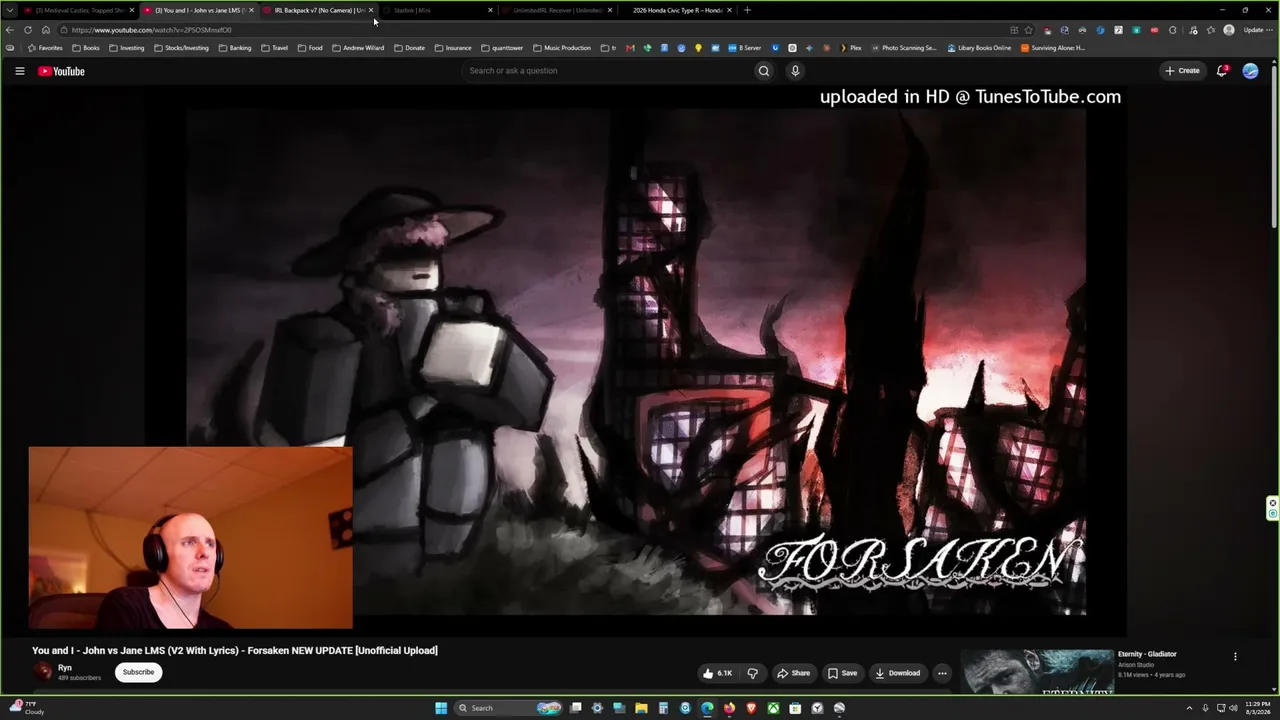This screenshot has width=1280, height=720.
Task: Switch to the UnlimitedIRL Receiver tab
Action: point(557,10)
